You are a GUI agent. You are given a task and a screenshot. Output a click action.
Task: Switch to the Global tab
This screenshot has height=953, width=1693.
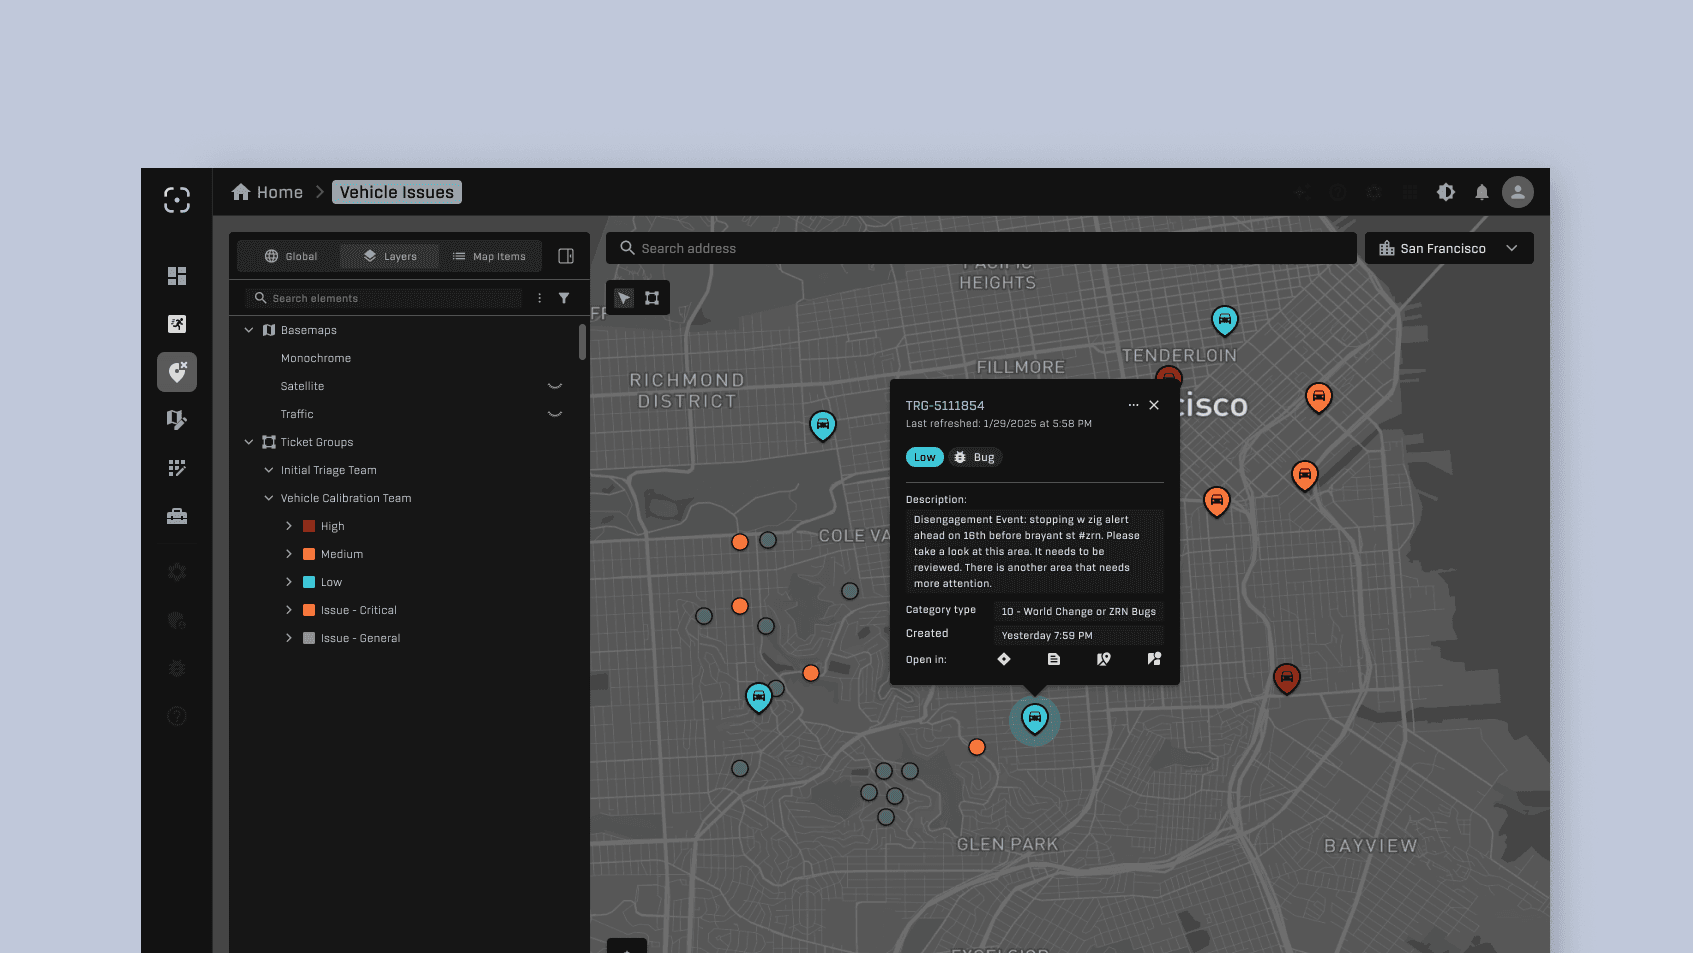click(x=290, y=256)
